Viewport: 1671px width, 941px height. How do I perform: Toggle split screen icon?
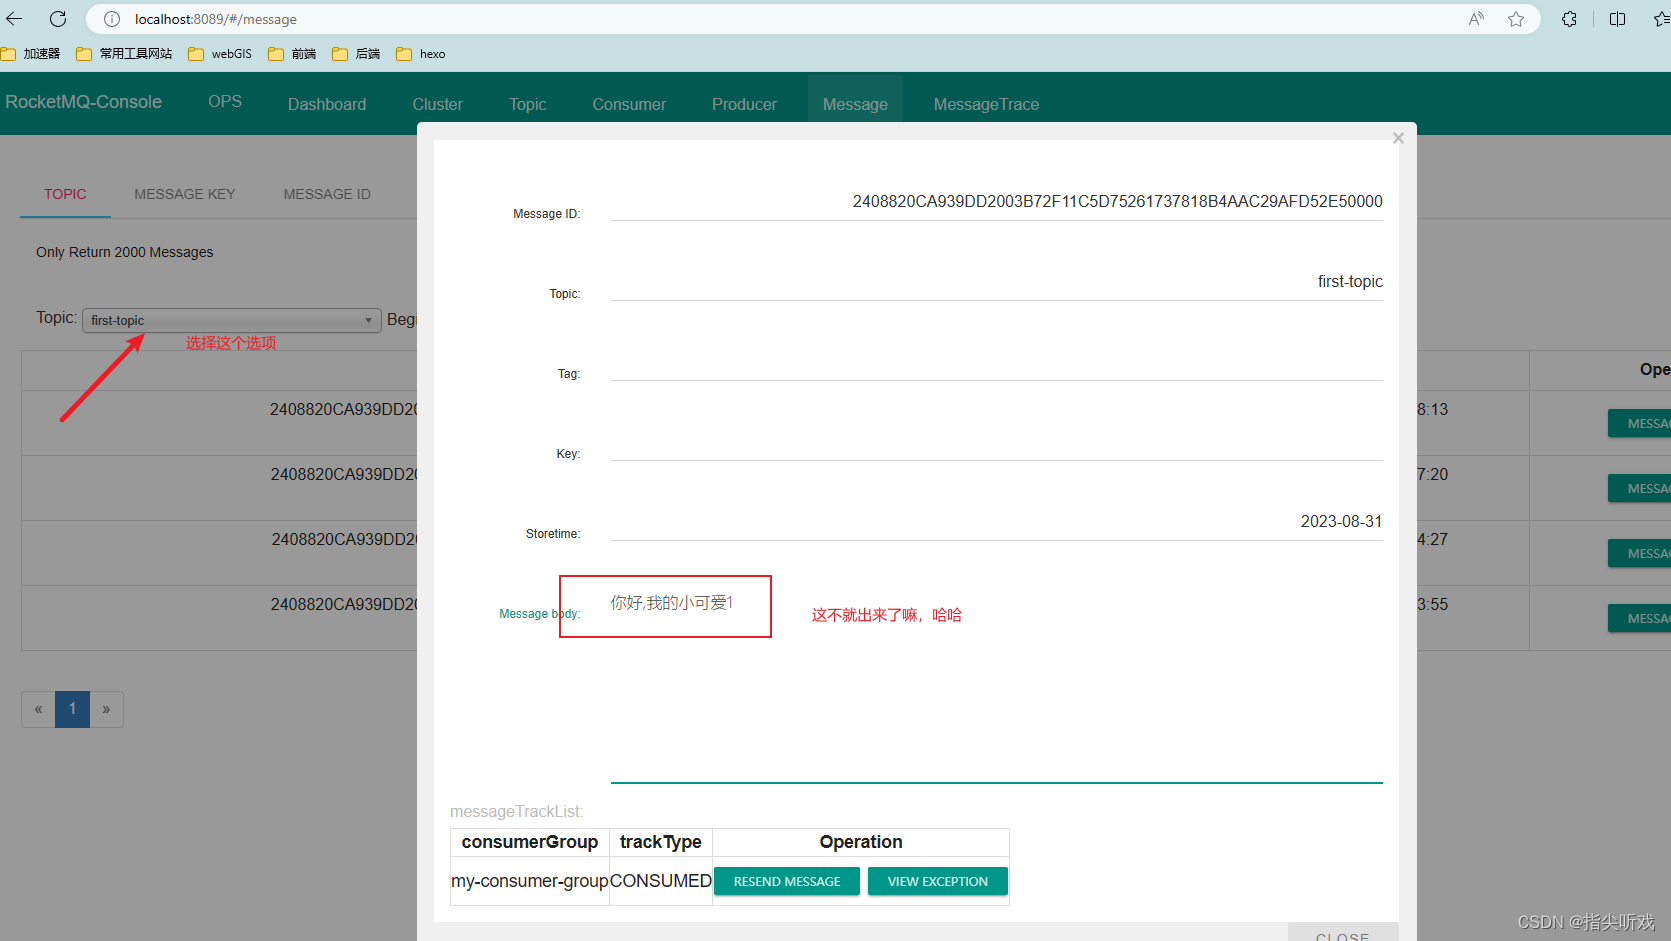pos(1617,19)
